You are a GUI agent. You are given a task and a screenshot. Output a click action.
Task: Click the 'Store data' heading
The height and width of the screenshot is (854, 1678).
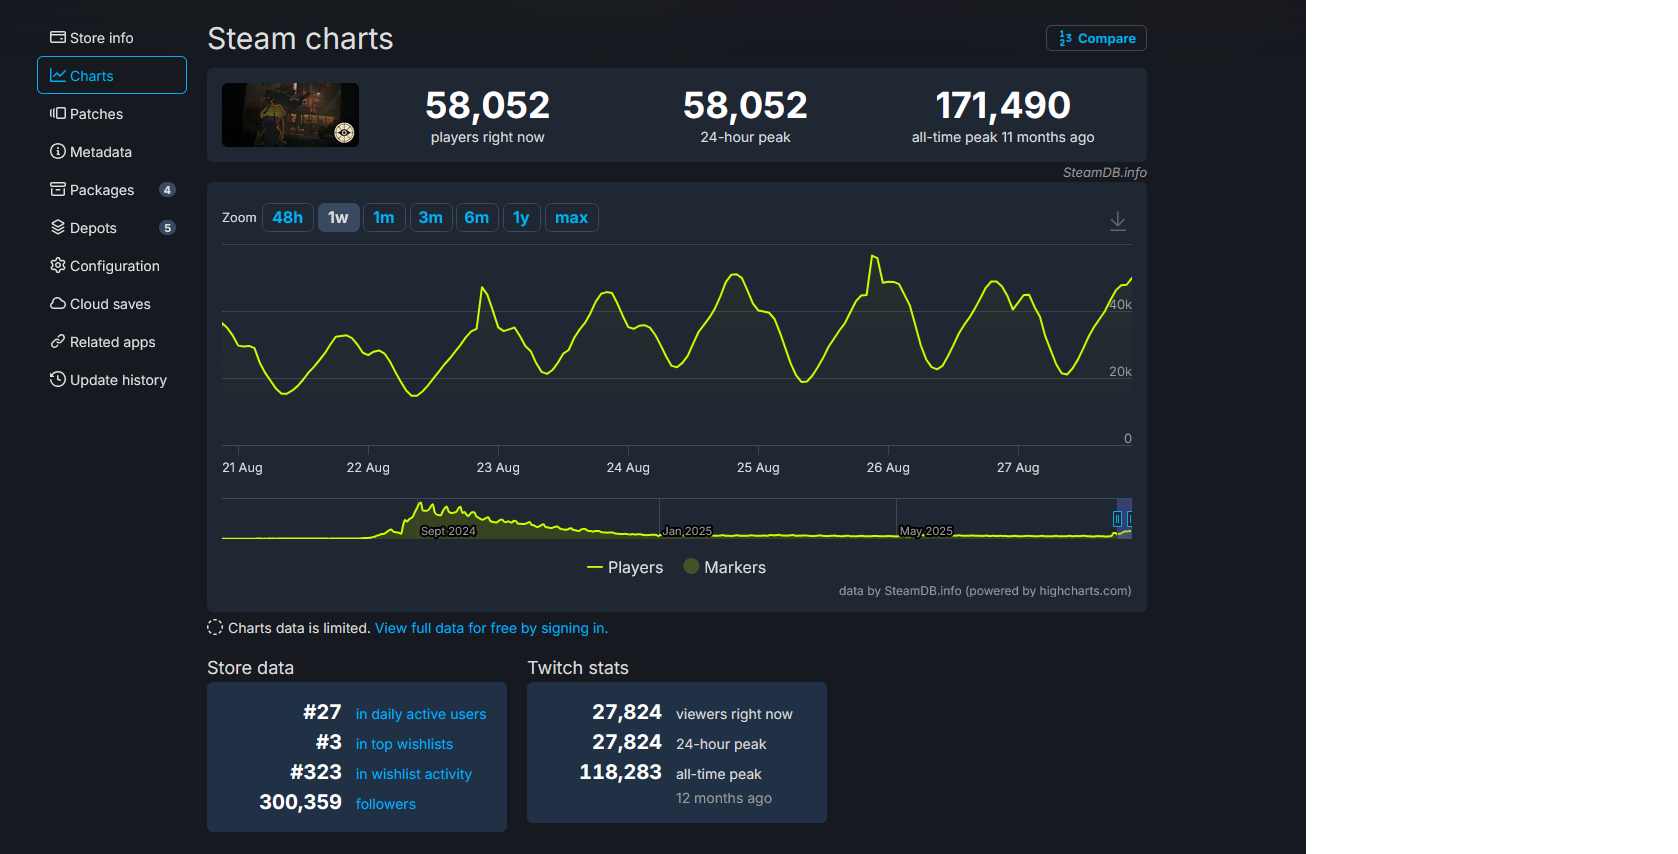[250, 668]
